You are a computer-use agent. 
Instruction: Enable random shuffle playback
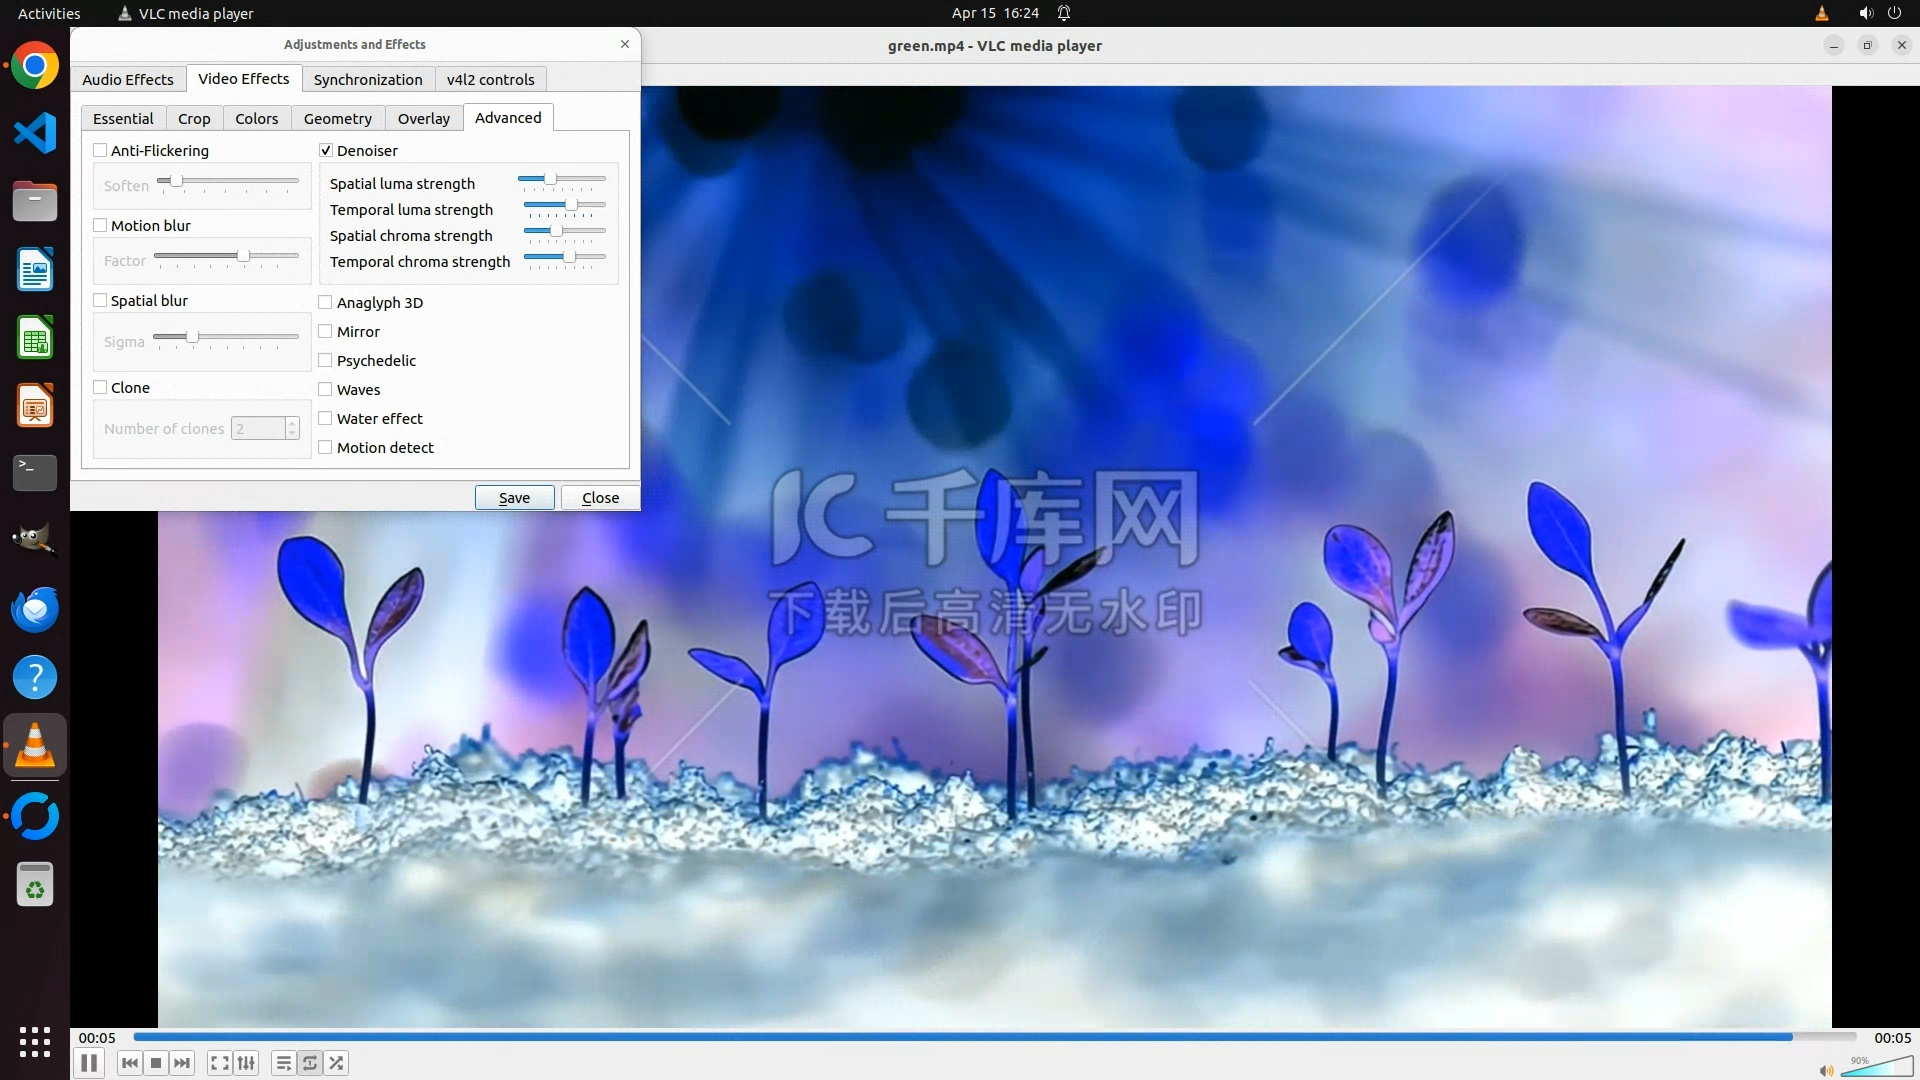(x=337, y=1063)
